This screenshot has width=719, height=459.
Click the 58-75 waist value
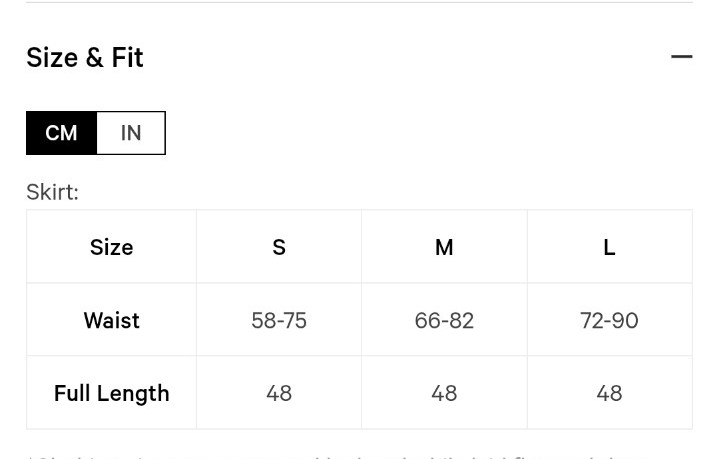pos(279,320)
